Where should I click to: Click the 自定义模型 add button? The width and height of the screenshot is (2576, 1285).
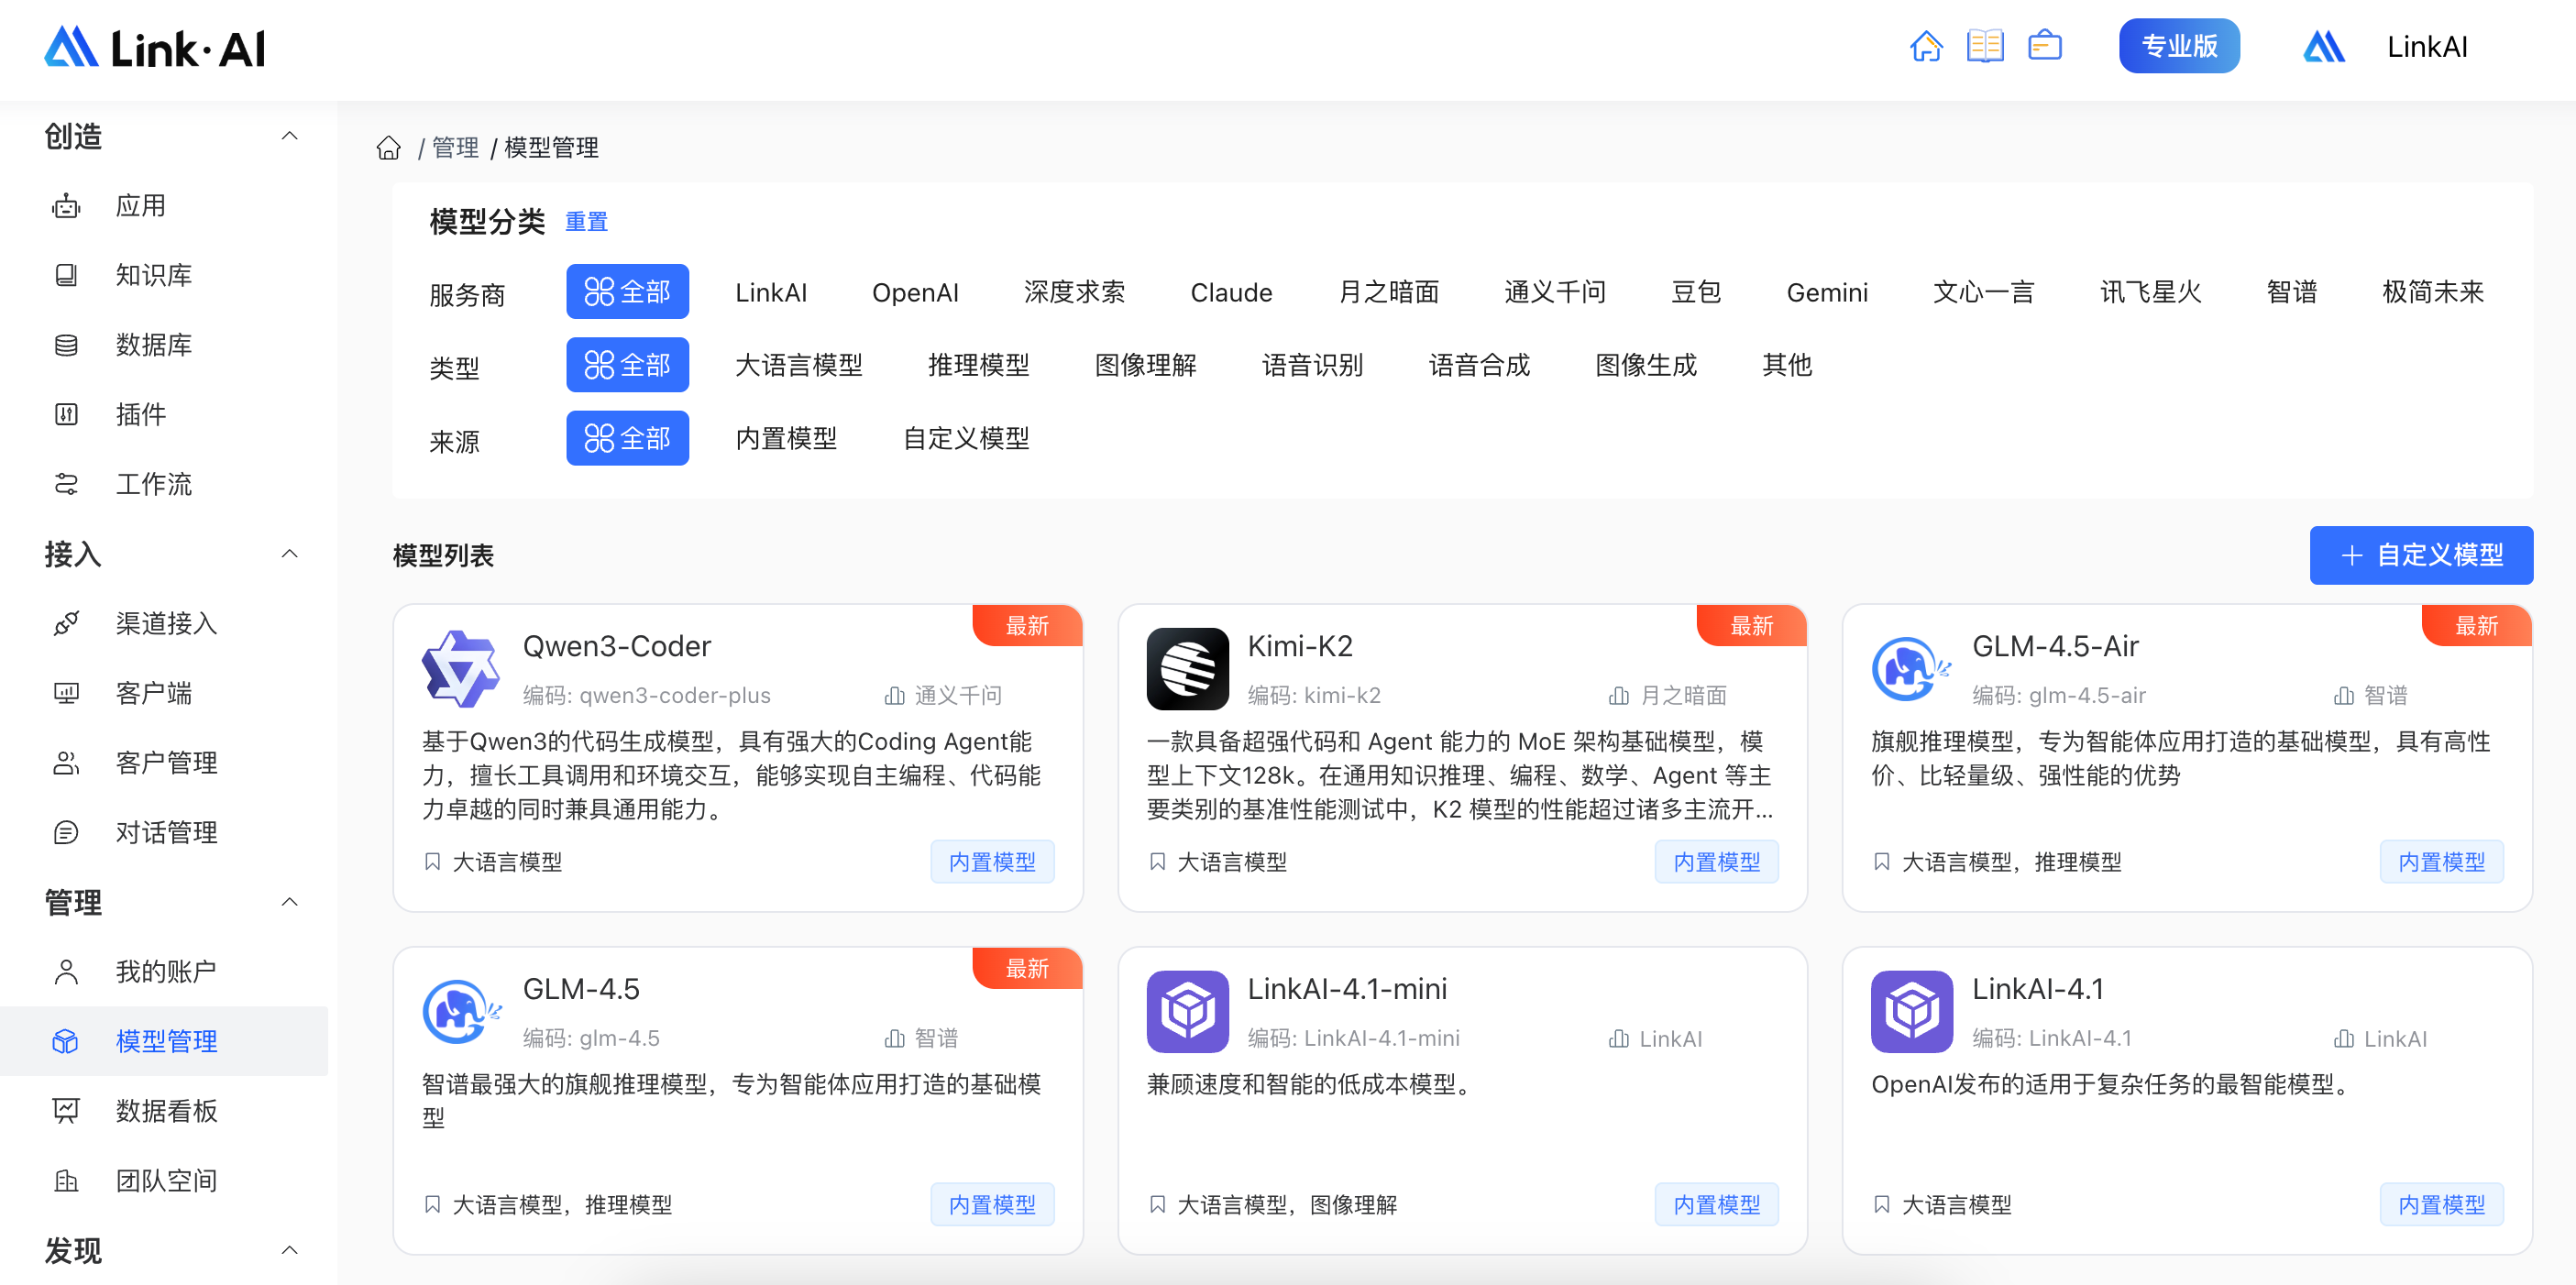click(2421, 555)
